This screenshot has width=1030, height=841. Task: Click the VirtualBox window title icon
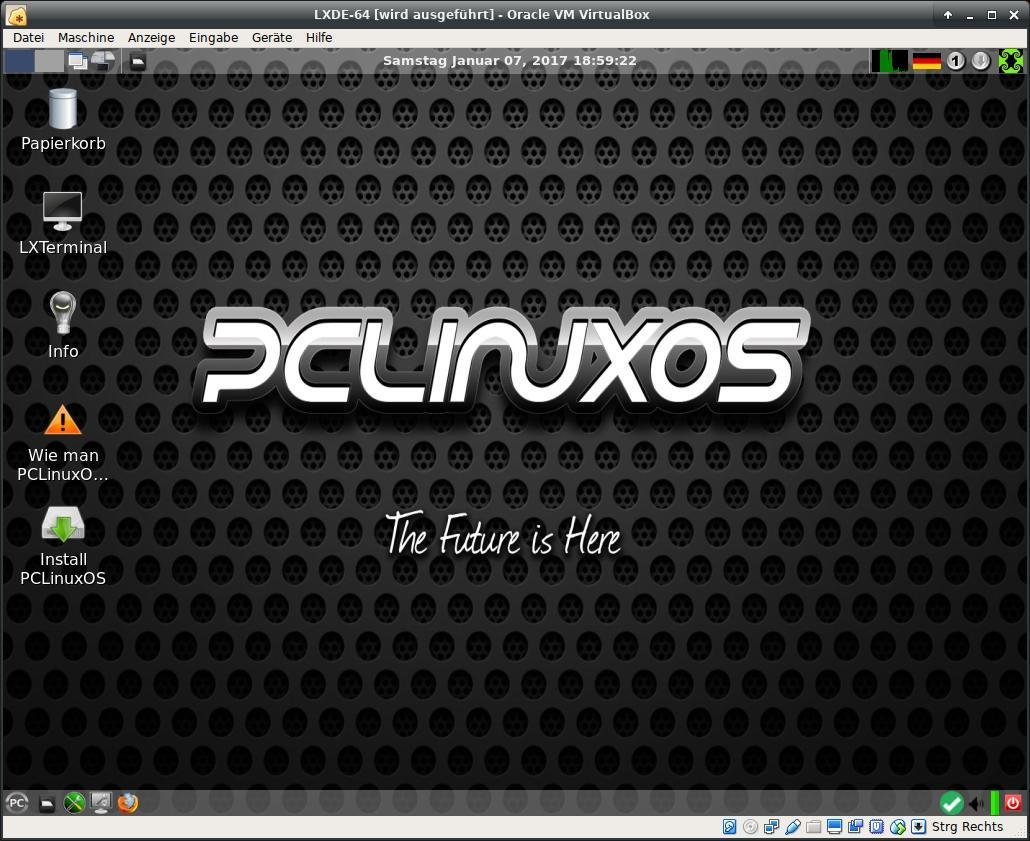[17, 14]
